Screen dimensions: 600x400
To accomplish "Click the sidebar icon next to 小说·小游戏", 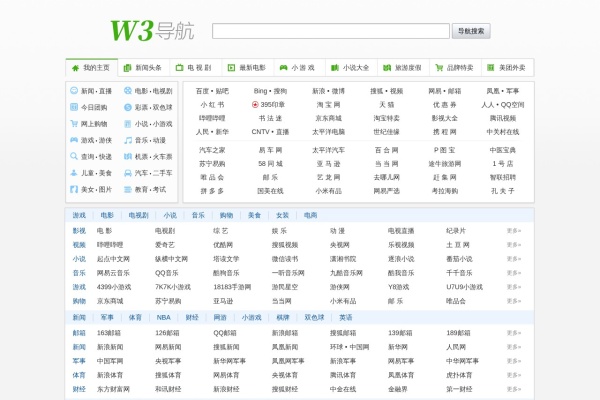I will click(128, 124).
